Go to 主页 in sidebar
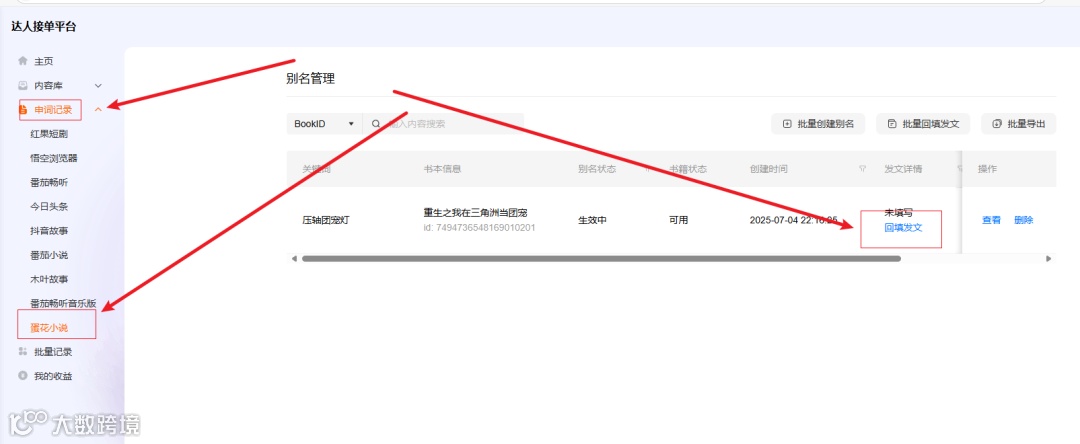This screenshot has width=1080, height=444. click(43, 61)
